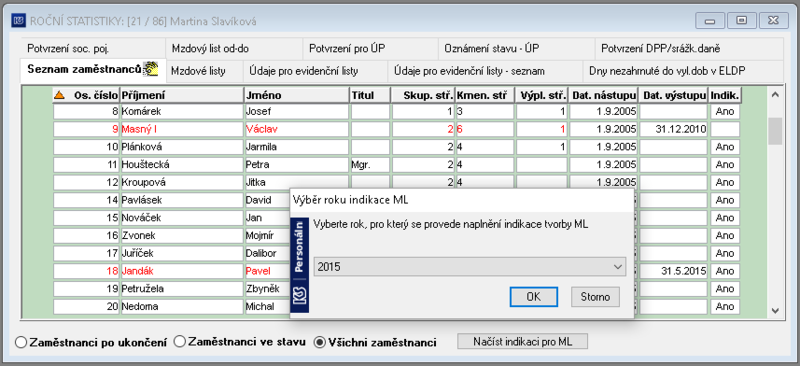Click the Indik. column header
Image resolution: width=800 pixels, height=366 pixels.
(x=724, y=95)
